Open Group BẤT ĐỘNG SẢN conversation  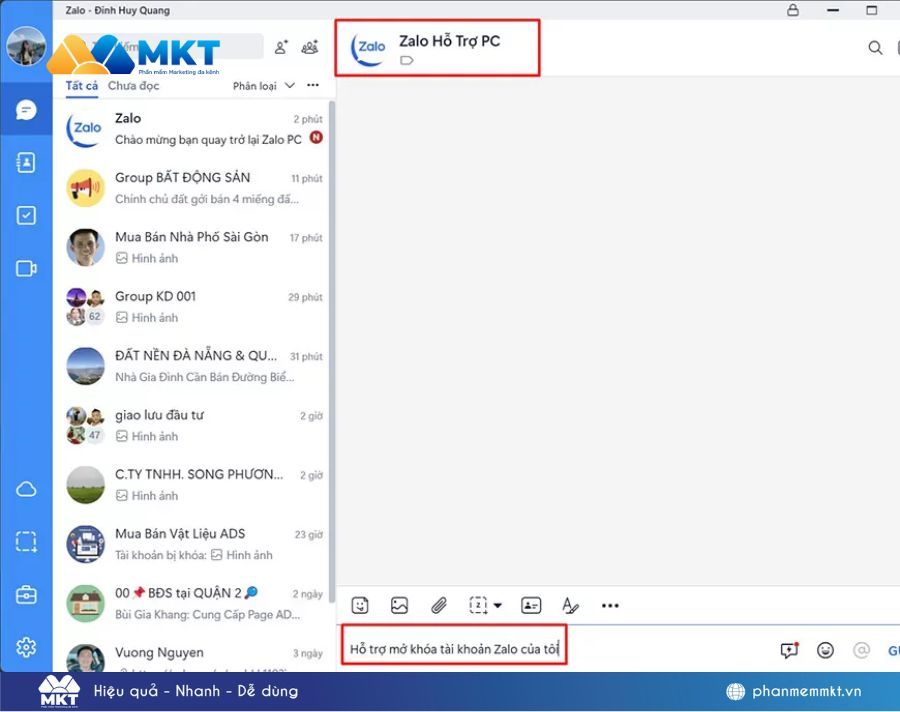192,188
